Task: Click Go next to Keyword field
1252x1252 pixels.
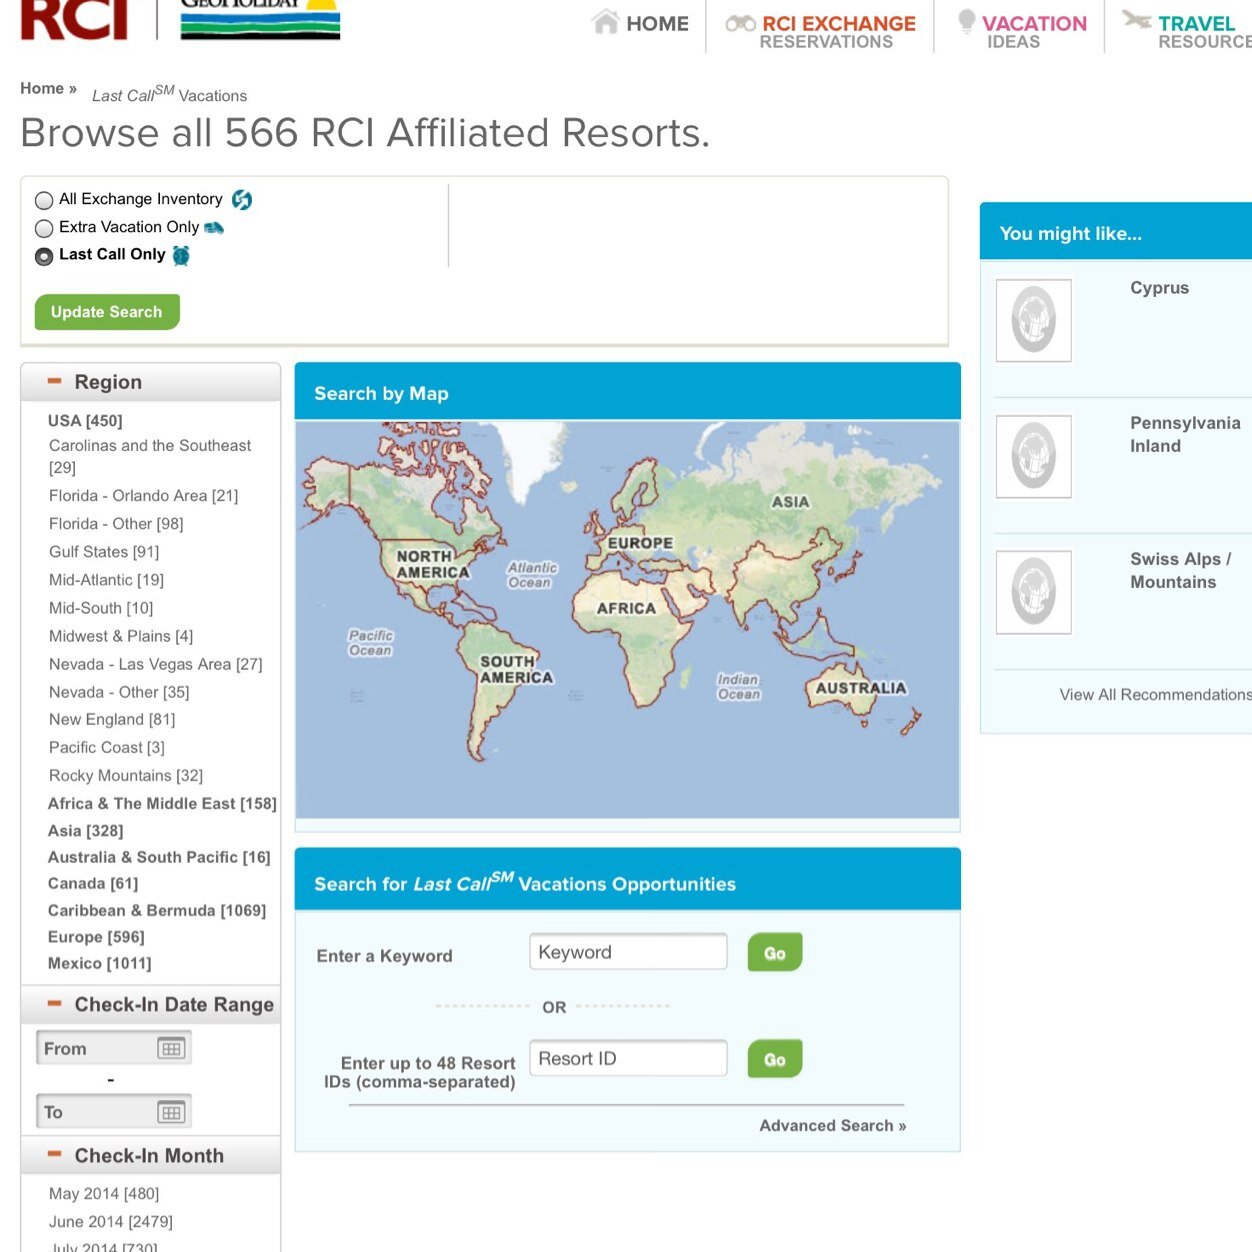Action: pyautogui.click(x=775, y=952)
